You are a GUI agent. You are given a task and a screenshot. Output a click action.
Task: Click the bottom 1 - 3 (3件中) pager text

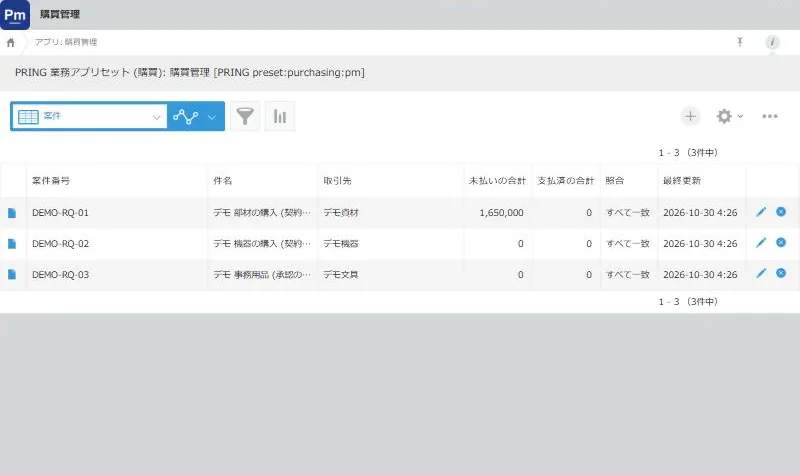(688, 302)
